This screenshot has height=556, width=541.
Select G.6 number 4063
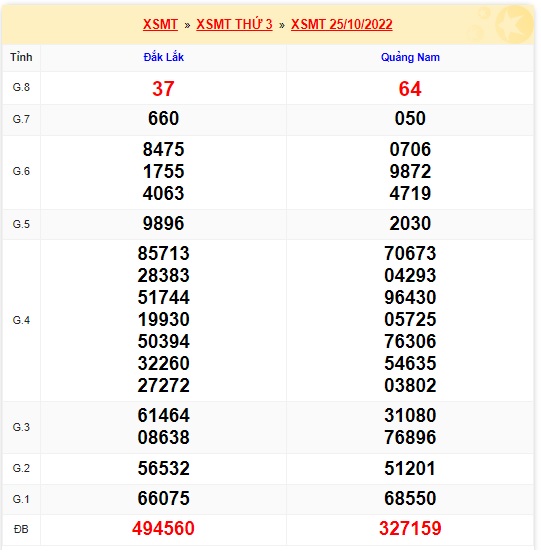tap(163, 194)
